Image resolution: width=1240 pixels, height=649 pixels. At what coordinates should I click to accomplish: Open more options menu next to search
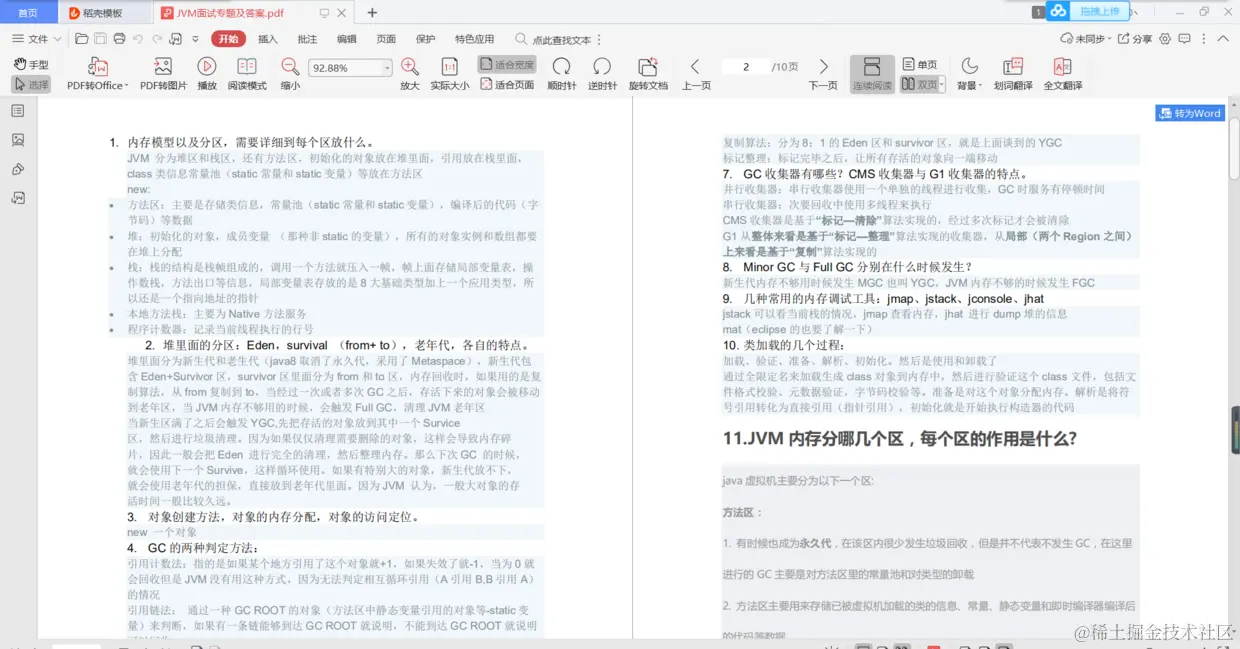(598, 40)
